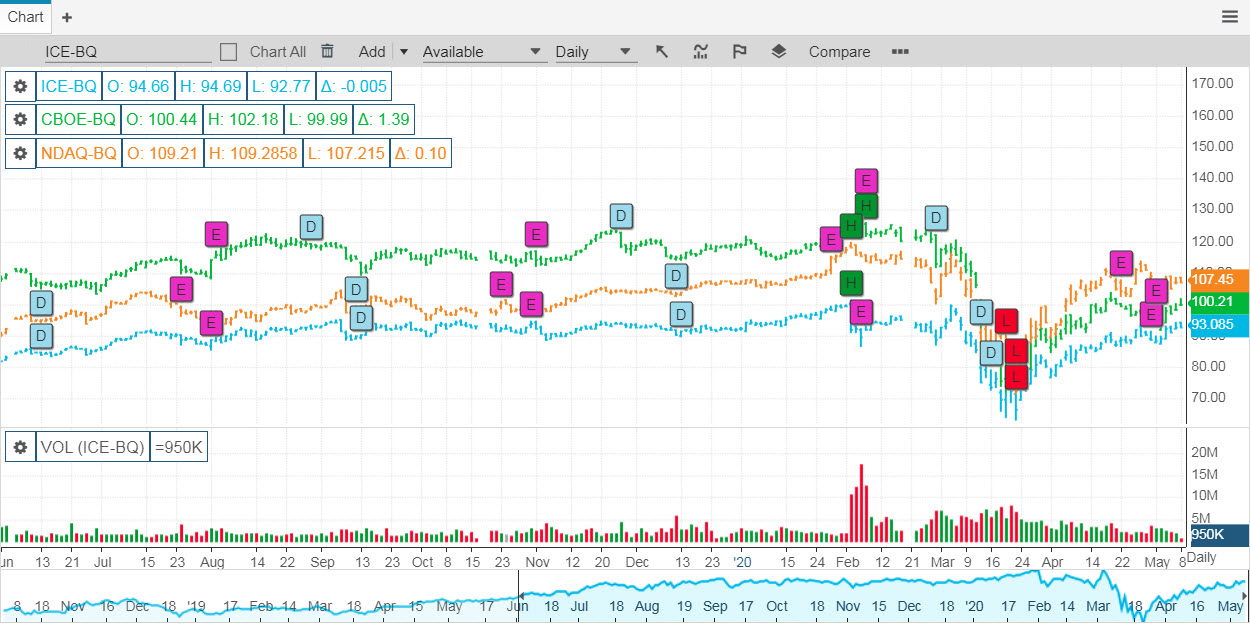The image size is (1250, 624).
Task: Open the hamburger menu at top right
Action: click(x=1229, y=16)
